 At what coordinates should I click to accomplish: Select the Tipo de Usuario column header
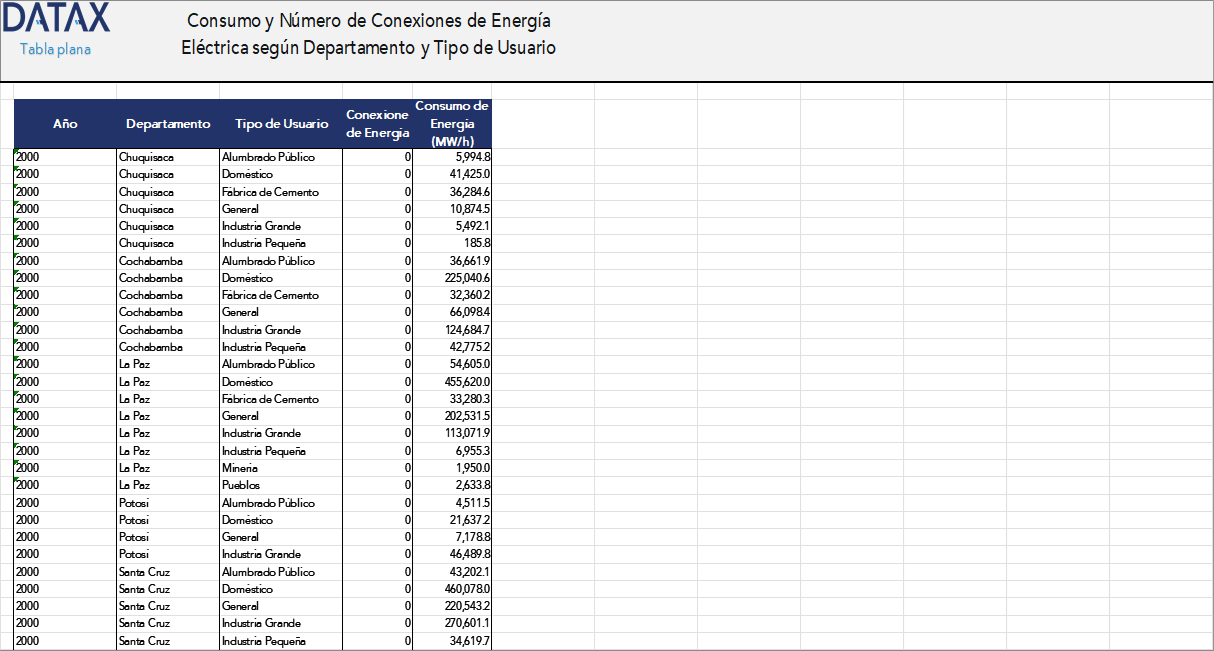(x=280, y=124)
